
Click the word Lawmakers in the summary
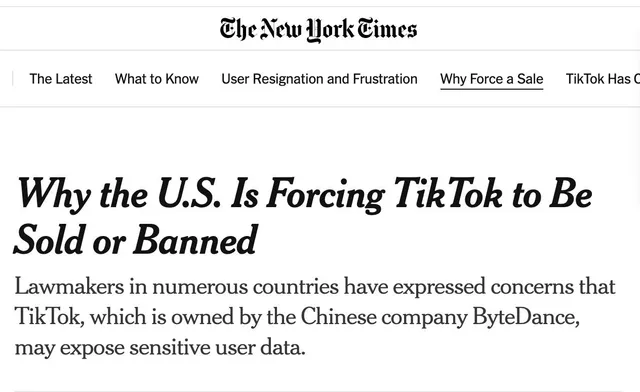click(x=69, y=287)
